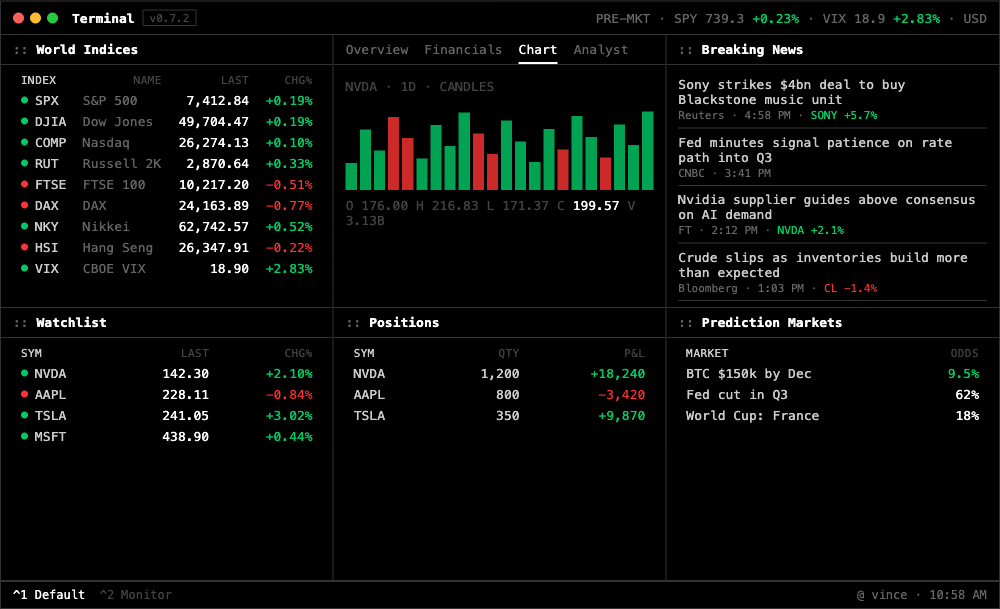Select the NVDA position row
This screenshot has height=609, width=1000.
click(x=499, y=374)
